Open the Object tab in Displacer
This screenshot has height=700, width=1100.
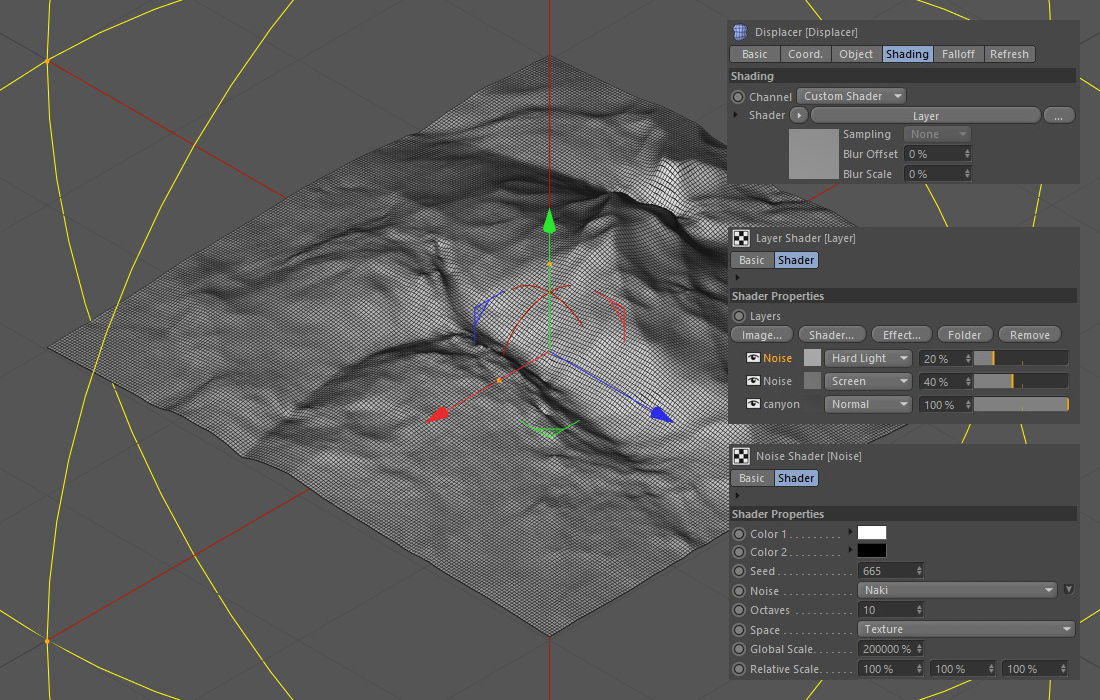856,54
